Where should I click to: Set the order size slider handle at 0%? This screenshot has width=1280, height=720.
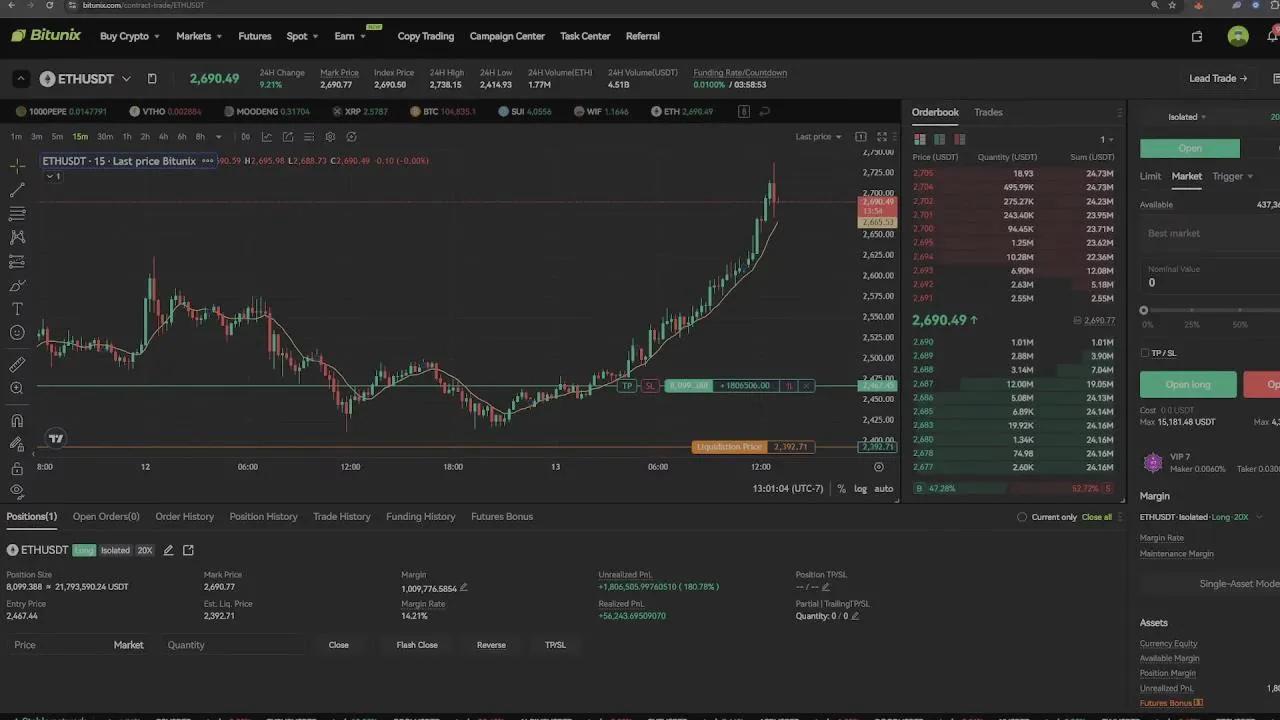pos(1144,310)
